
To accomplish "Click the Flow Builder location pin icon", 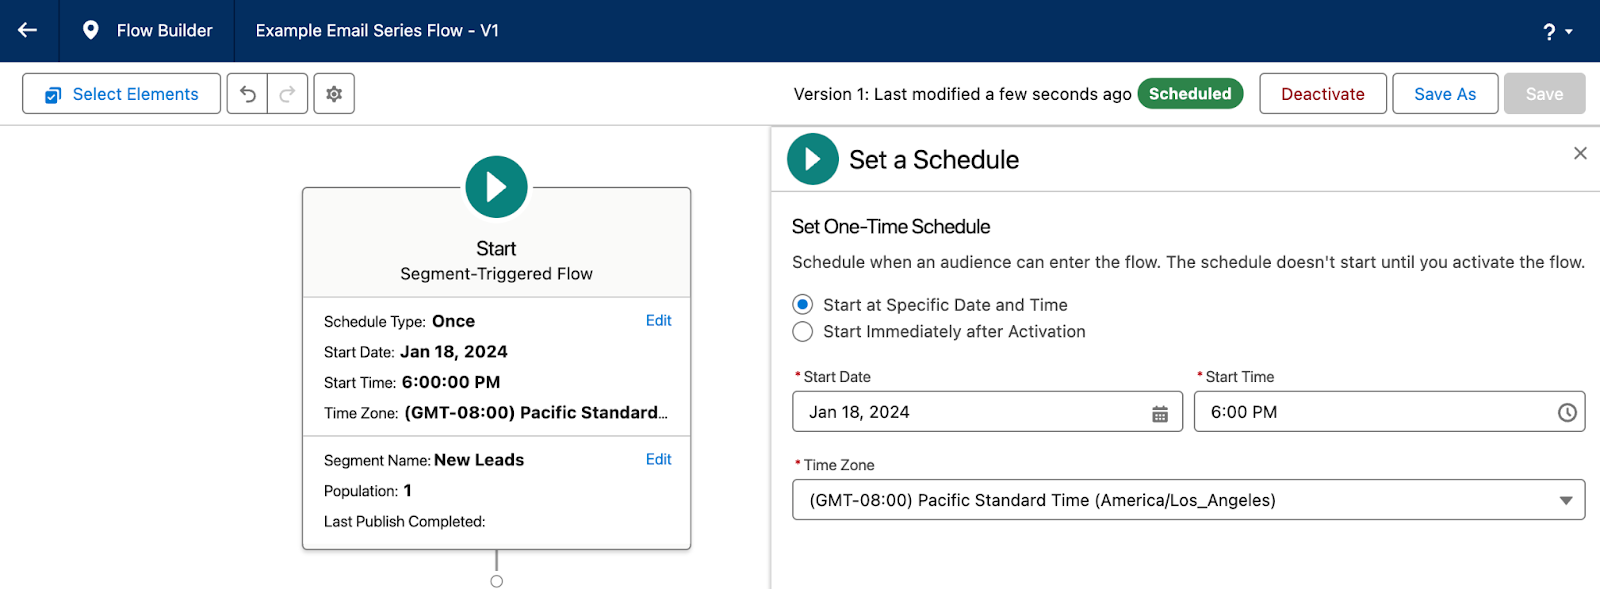I will 90,30.
